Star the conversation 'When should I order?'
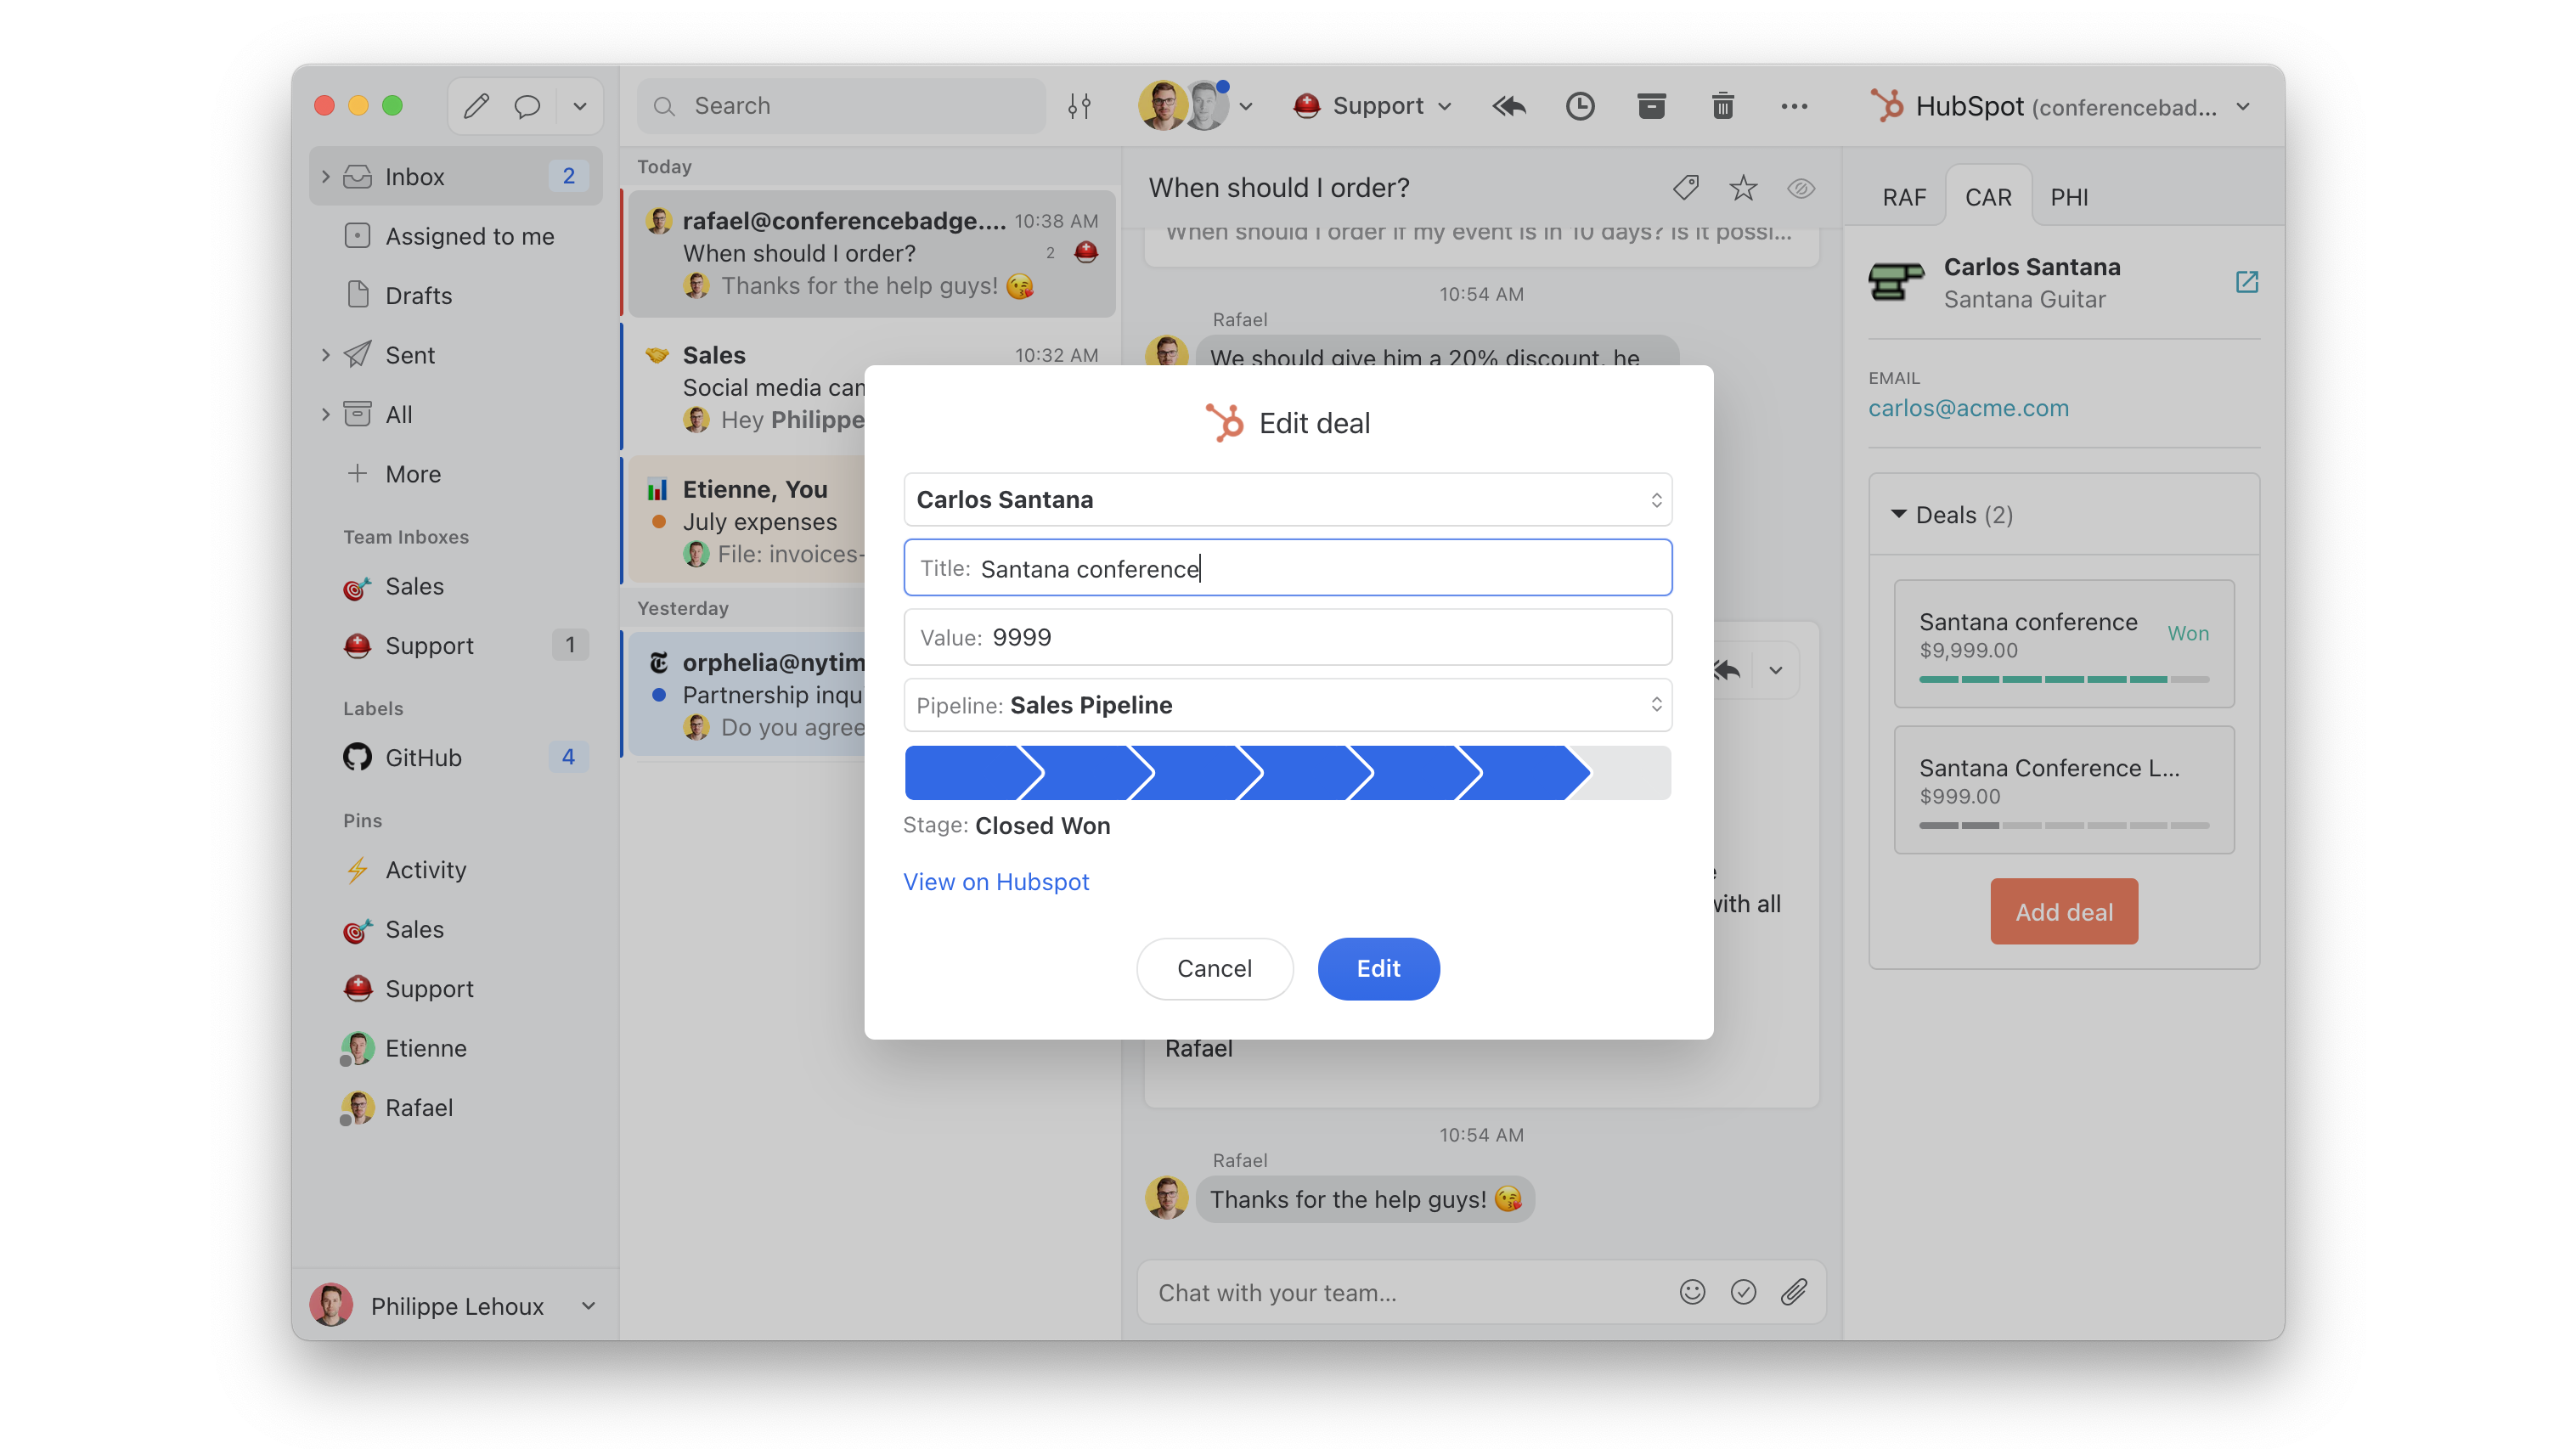The width and height of the screenshot is (2576, 1449). point(1743,187)
